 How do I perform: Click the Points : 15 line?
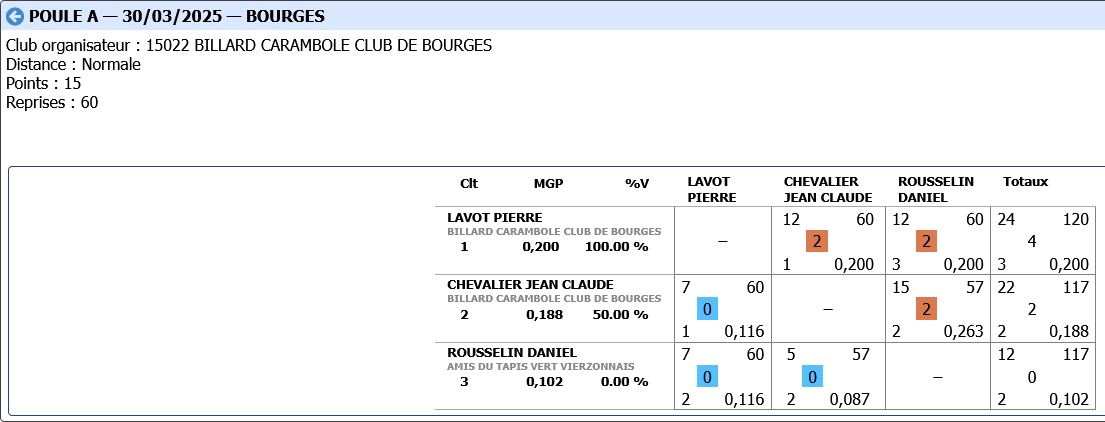[44, 84]
